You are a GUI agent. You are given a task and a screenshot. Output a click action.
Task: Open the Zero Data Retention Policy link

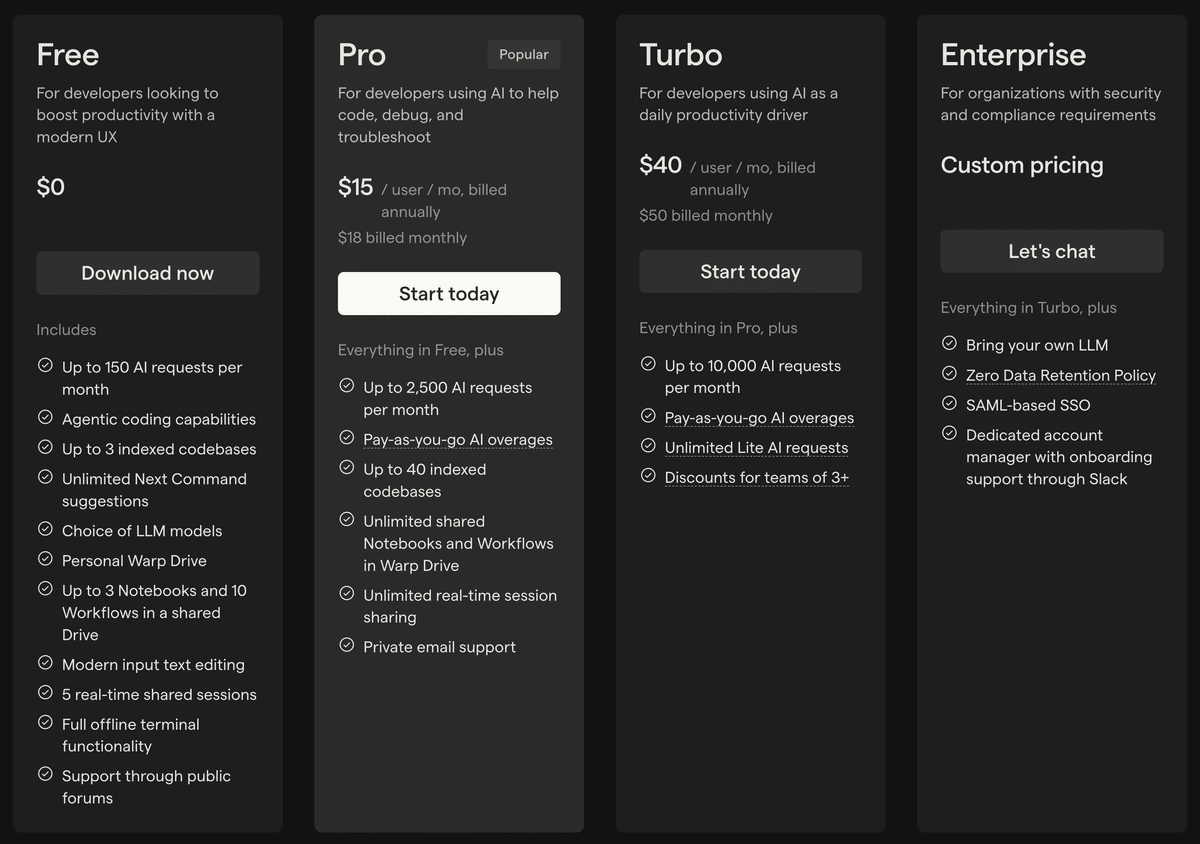1060,376
